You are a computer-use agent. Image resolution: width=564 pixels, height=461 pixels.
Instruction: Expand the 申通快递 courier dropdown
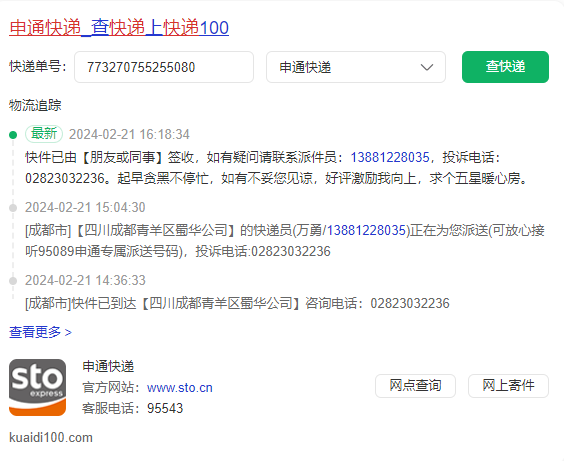(x=356, y=67)
